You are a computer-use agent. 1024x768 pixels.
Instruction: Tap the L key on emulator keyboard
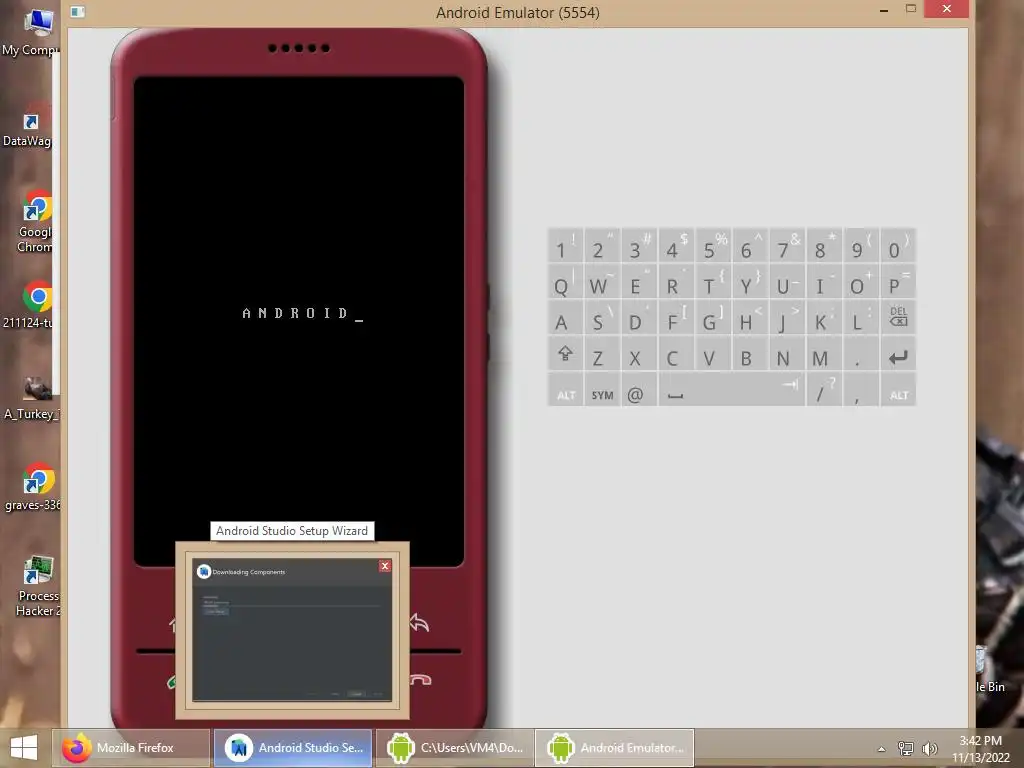[x=861, y=318]
